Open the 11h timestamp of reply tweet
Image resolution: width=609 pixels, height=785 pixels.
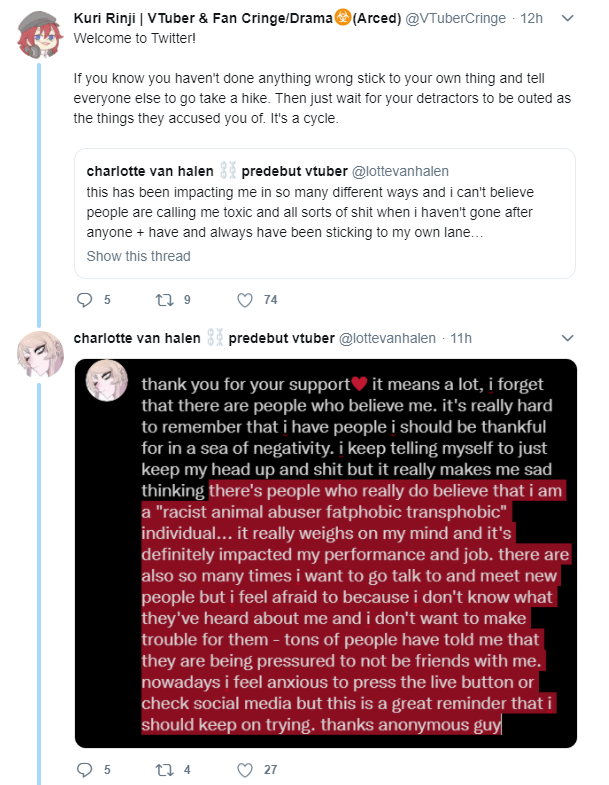coord(461,338)
